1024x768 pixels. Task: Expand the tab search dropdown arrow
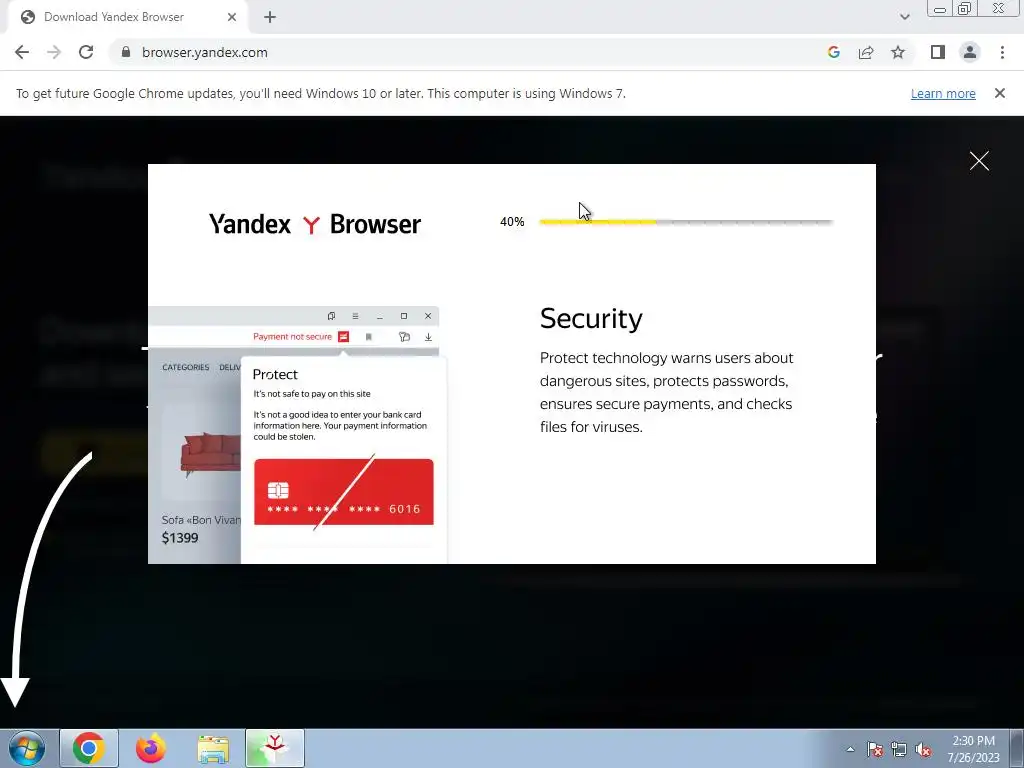coord(904,17)
